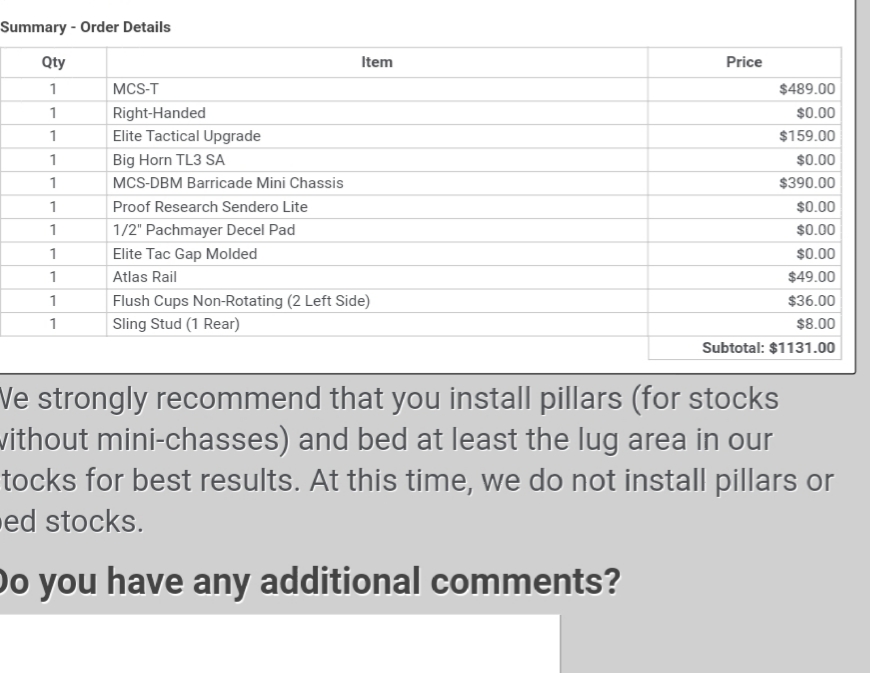Click the additional comments text box
870x673 pixels.
point(279,644)
